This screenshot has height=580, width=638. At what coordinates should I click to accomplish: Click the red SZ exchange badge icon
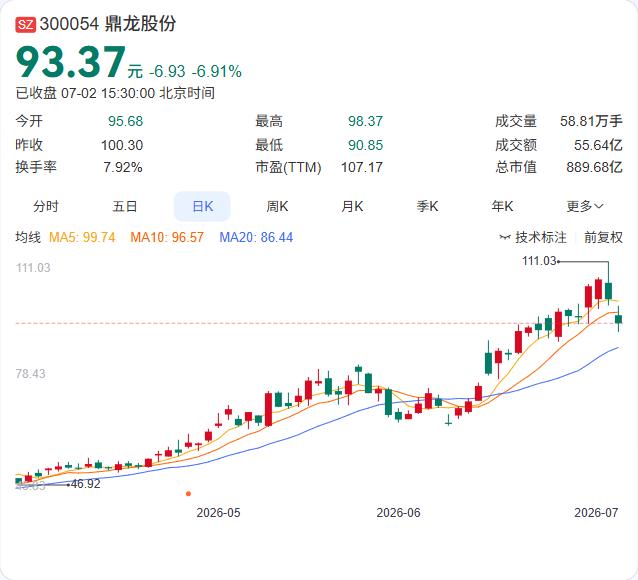coord(26,24)
